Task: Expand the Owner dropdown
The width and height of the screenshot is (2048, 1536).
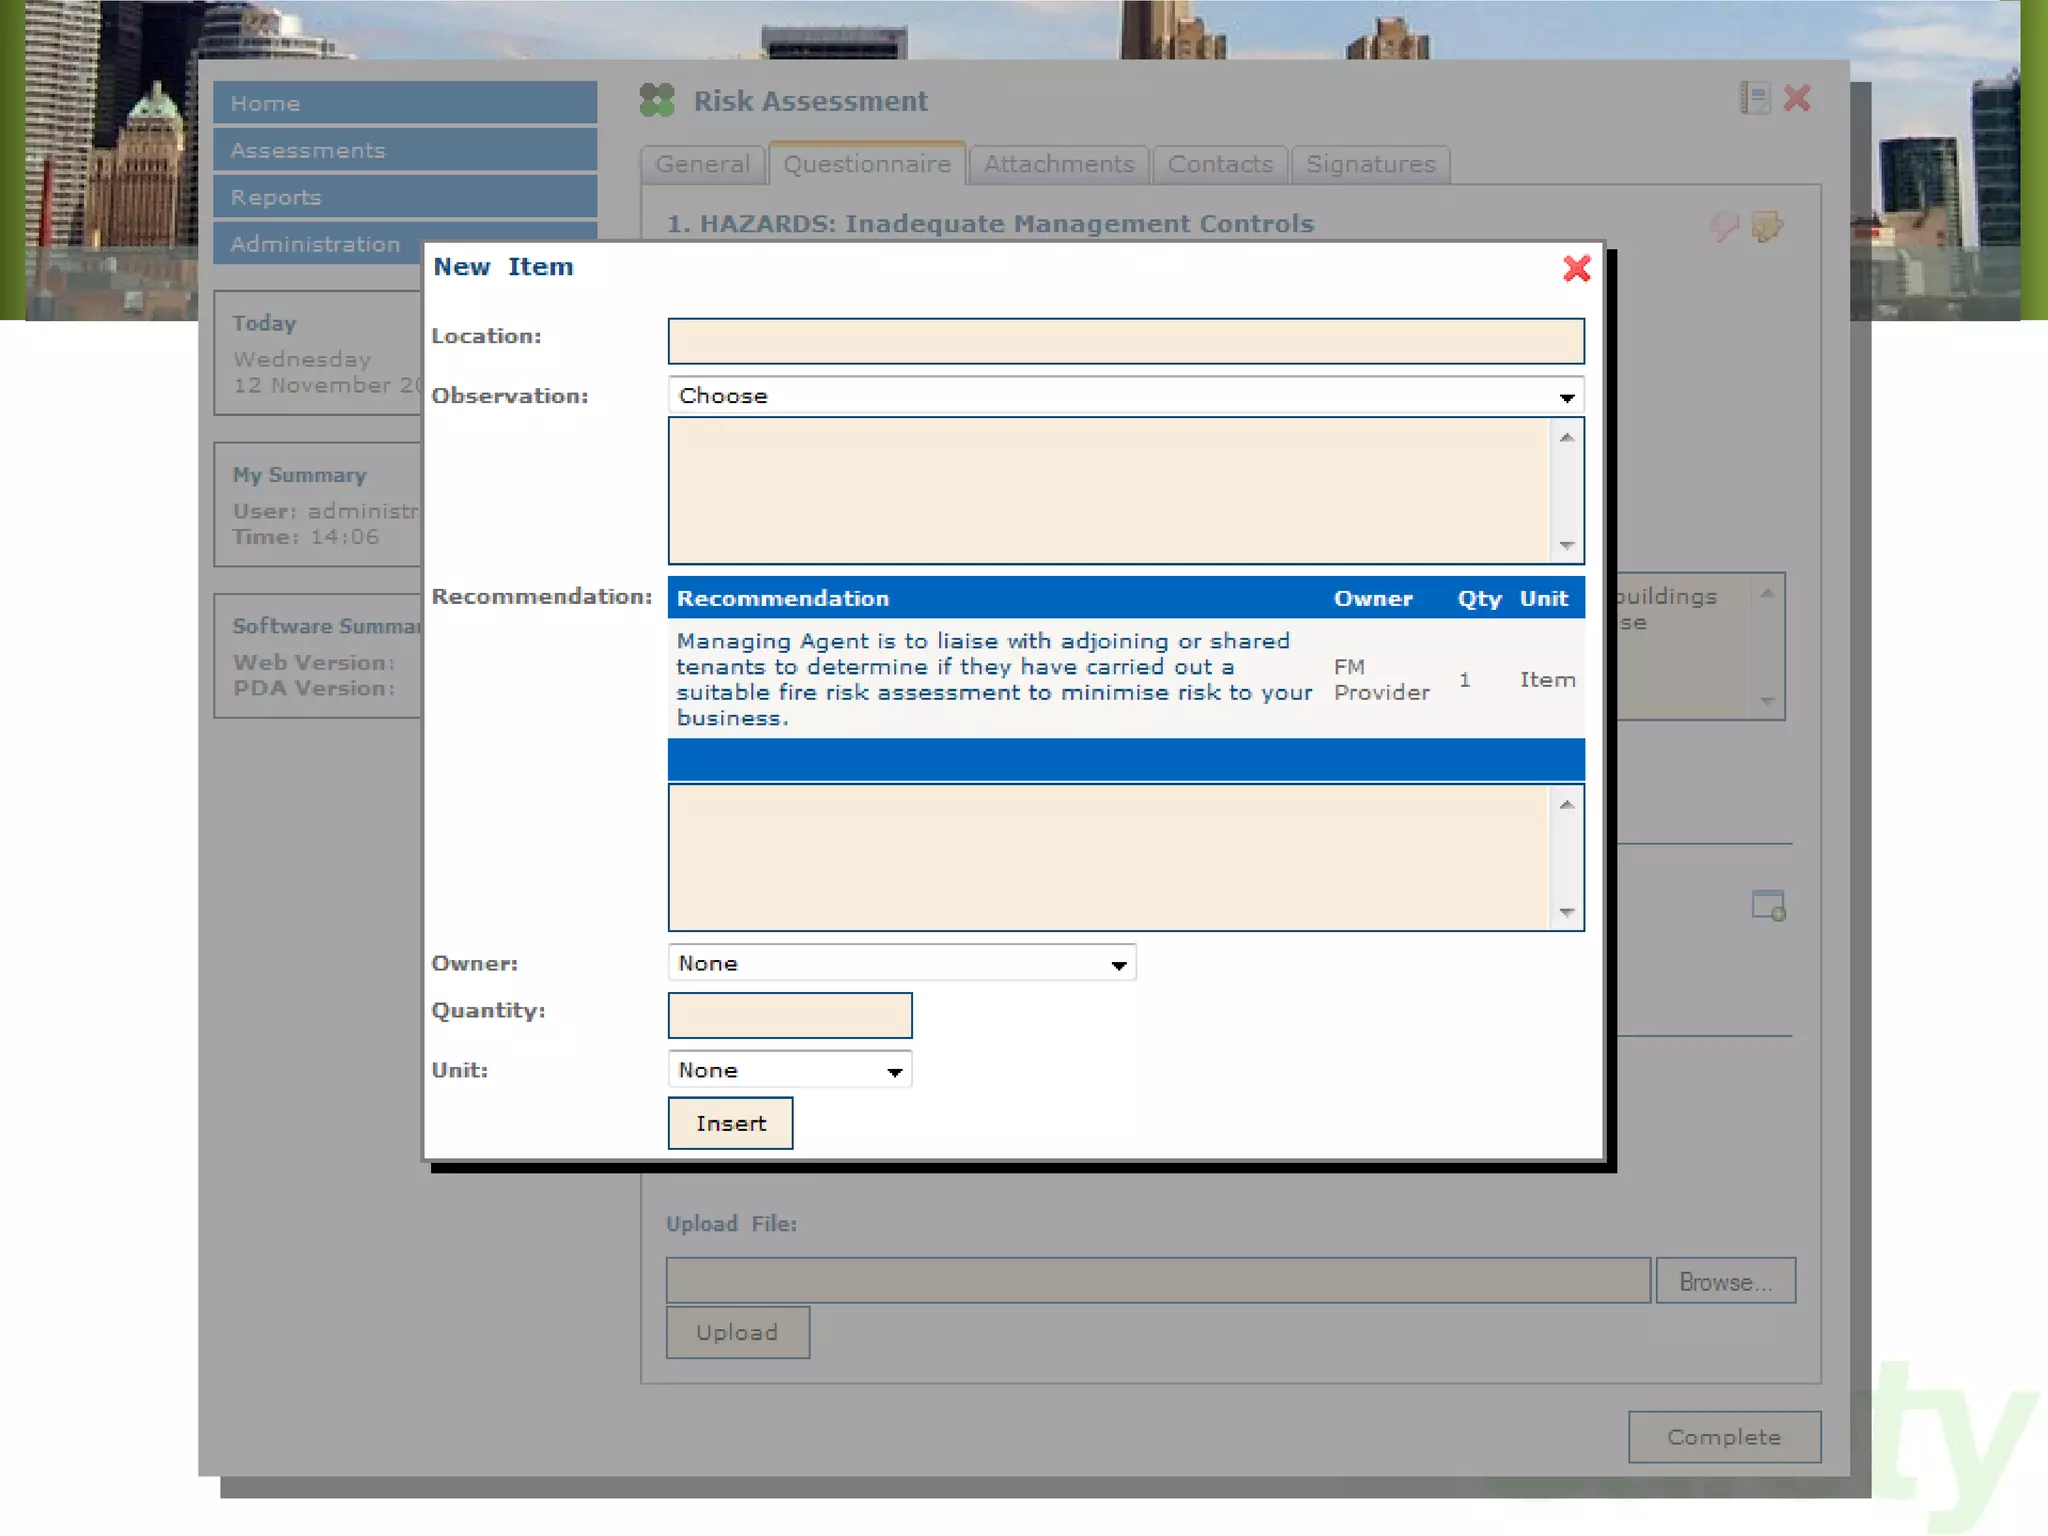Action: coord(901,963)
